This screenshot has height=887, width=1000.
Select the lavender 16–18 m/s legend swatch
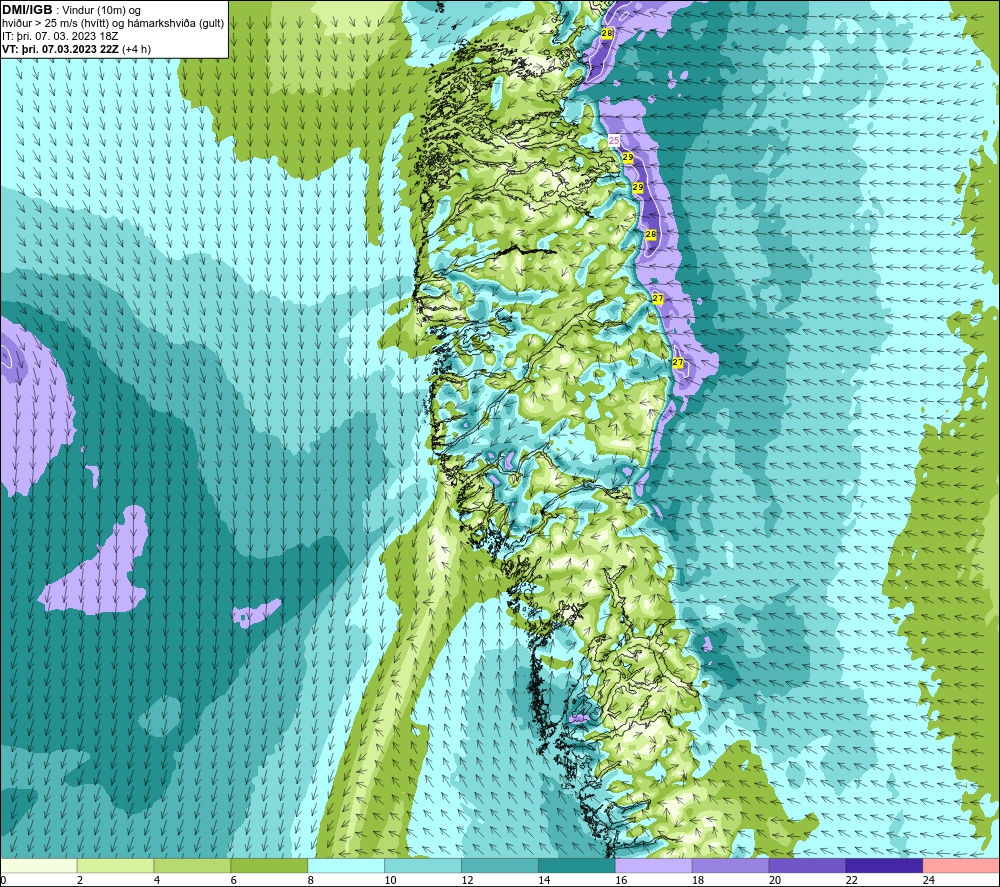coord(654,865)
